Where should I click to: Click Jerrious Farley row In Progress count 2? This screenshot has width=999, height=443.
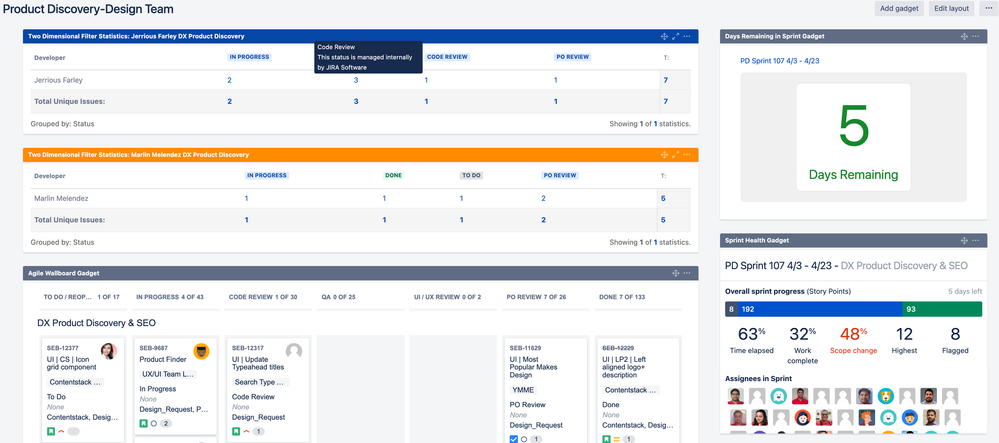pyautogui.click(x=229, y=80)
